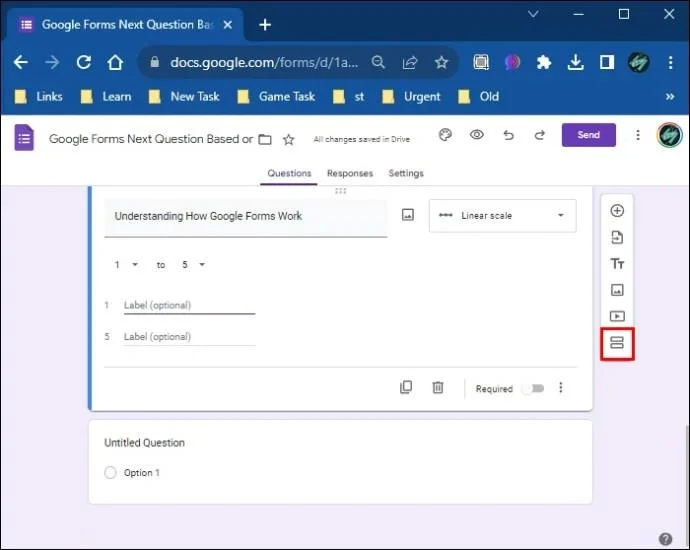Go to the browser home page

coord(115,62)
